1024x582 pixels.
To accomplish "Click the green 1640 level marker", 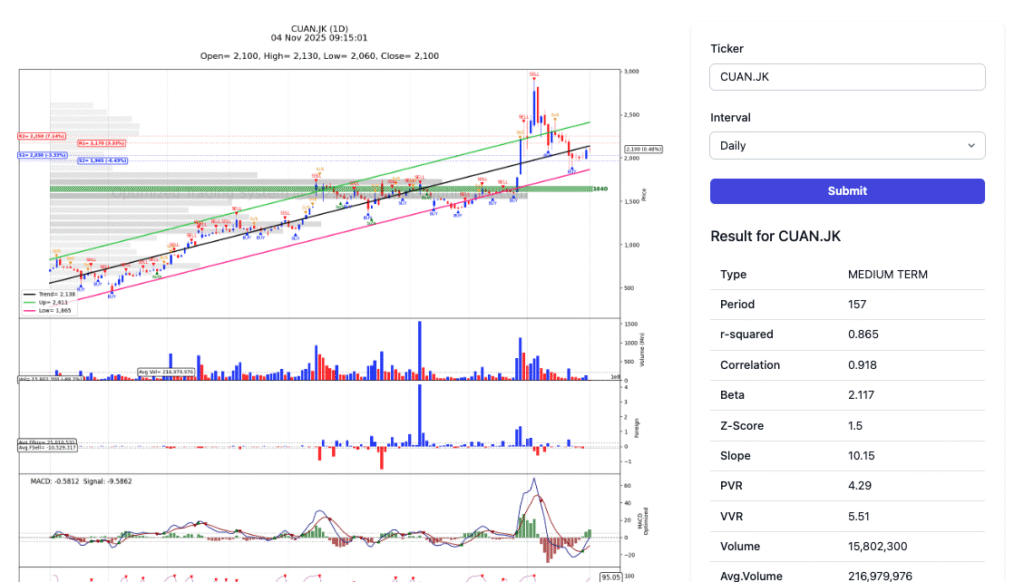I will (601, 188).
